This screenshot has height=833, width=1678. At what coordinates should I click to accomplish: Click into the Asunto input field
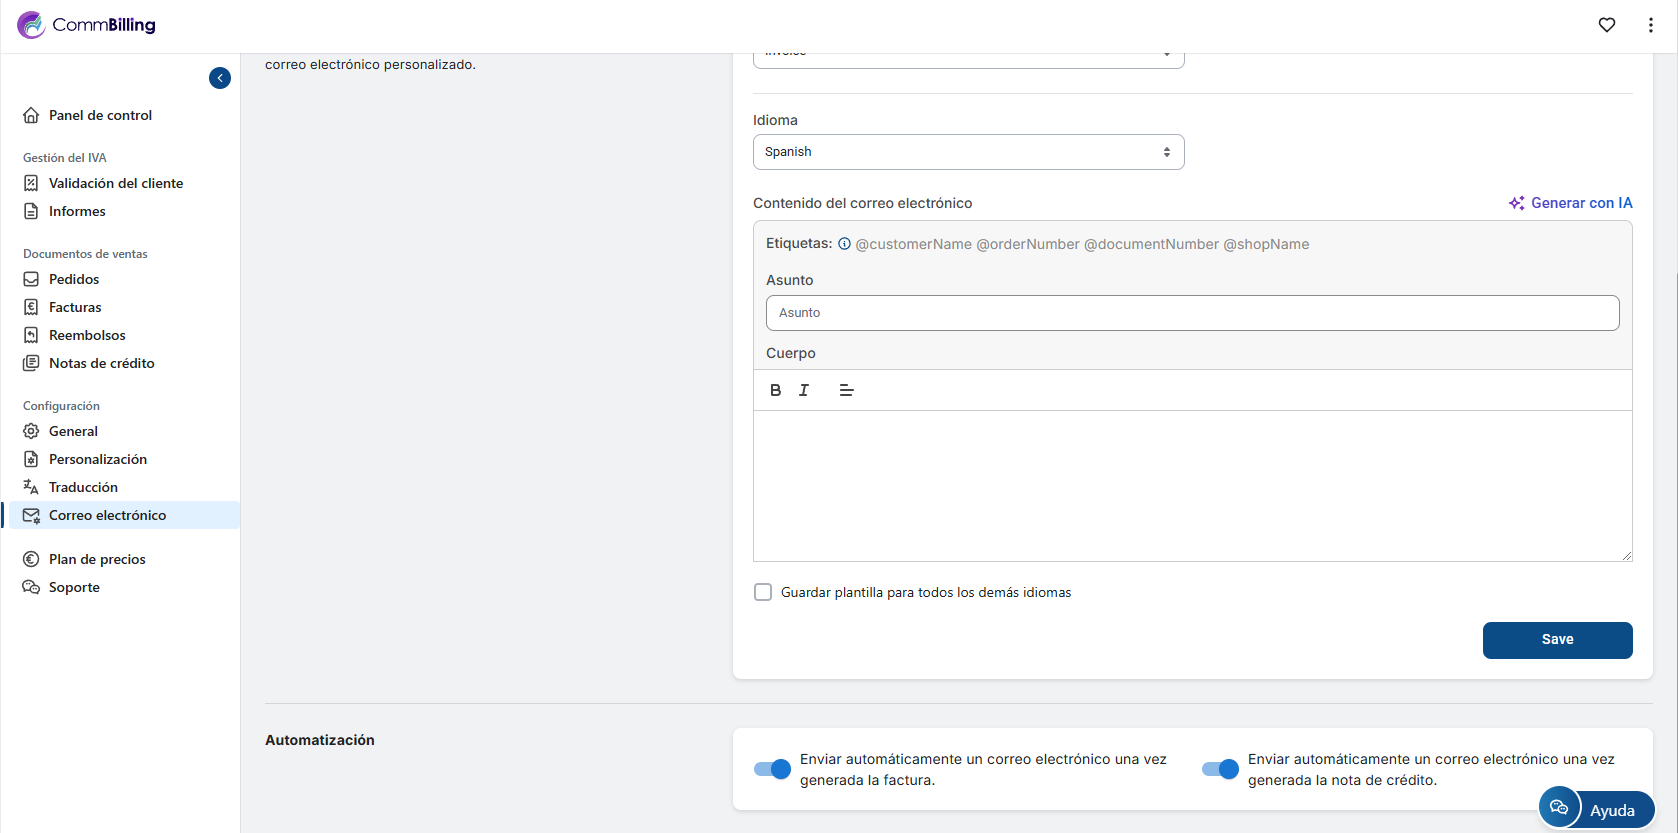(1192, 313)
